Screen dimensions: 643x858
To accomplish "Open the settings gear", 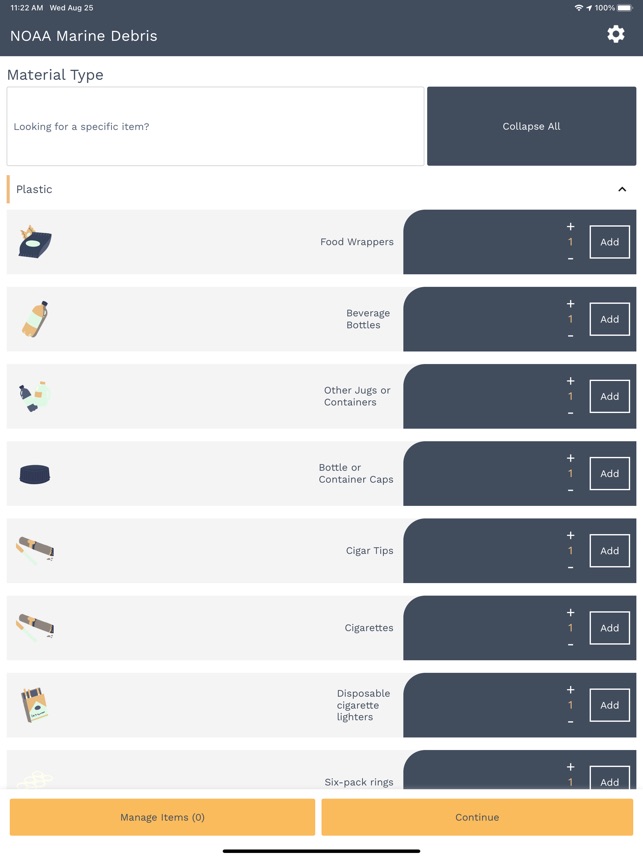I will click(x=617, y=33).
